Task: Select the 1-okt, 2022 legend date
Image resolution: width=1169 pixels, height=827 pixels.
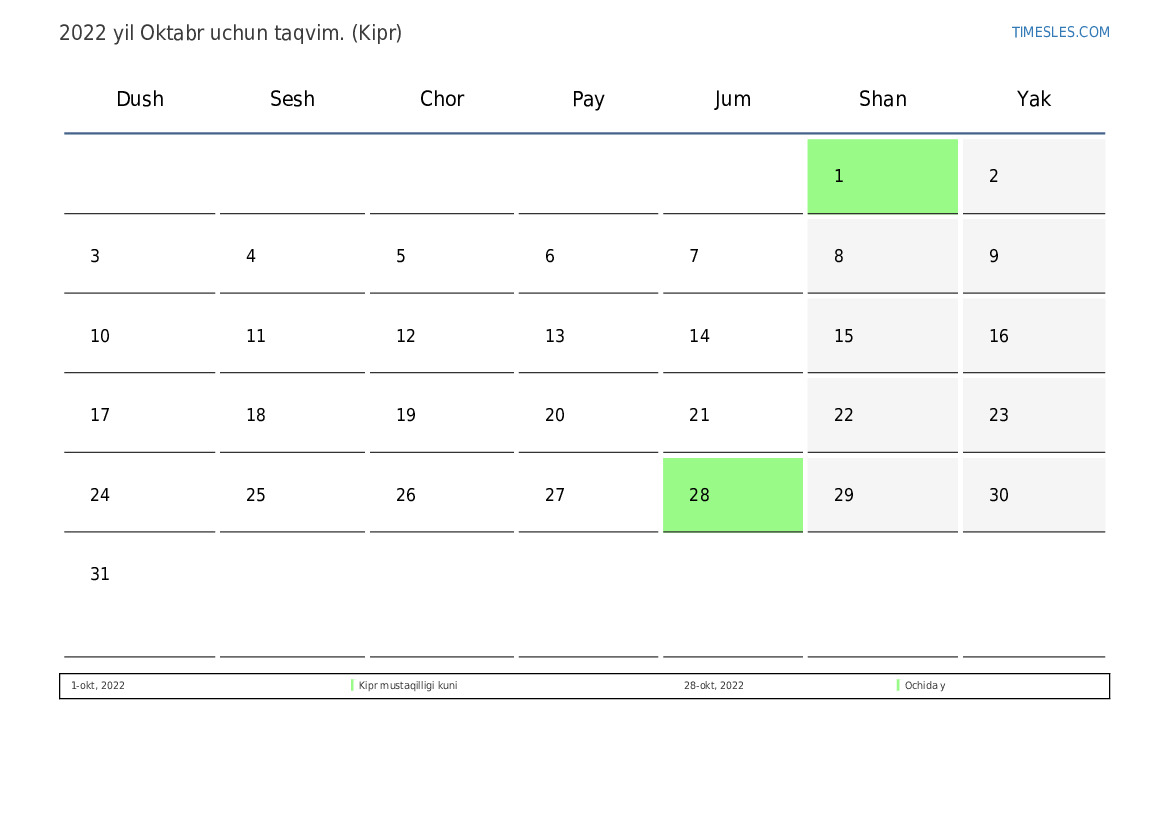Action: pos(98,686)
